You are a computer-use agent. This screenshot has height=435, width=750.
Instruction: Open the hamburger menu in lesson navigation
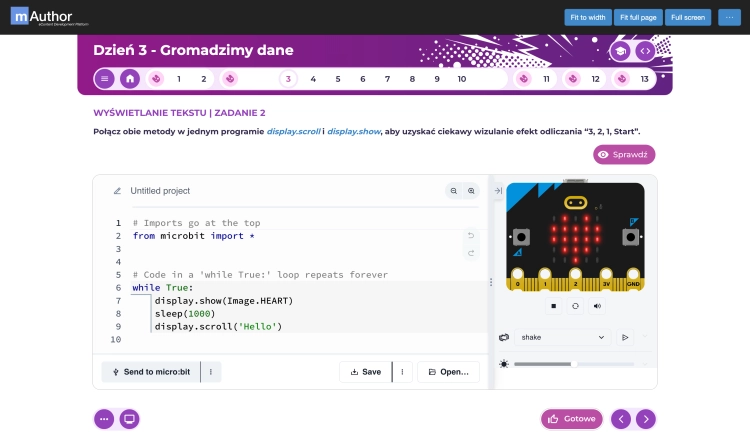(x=104, y=79)
